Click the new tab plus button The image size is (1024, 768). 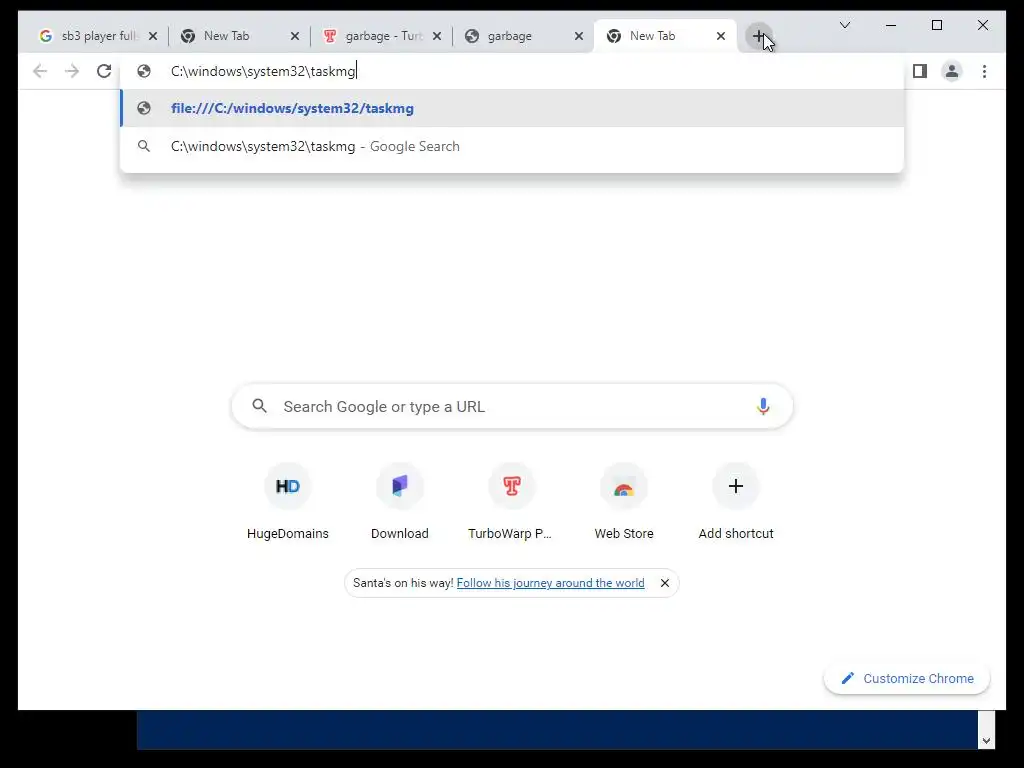758,36
